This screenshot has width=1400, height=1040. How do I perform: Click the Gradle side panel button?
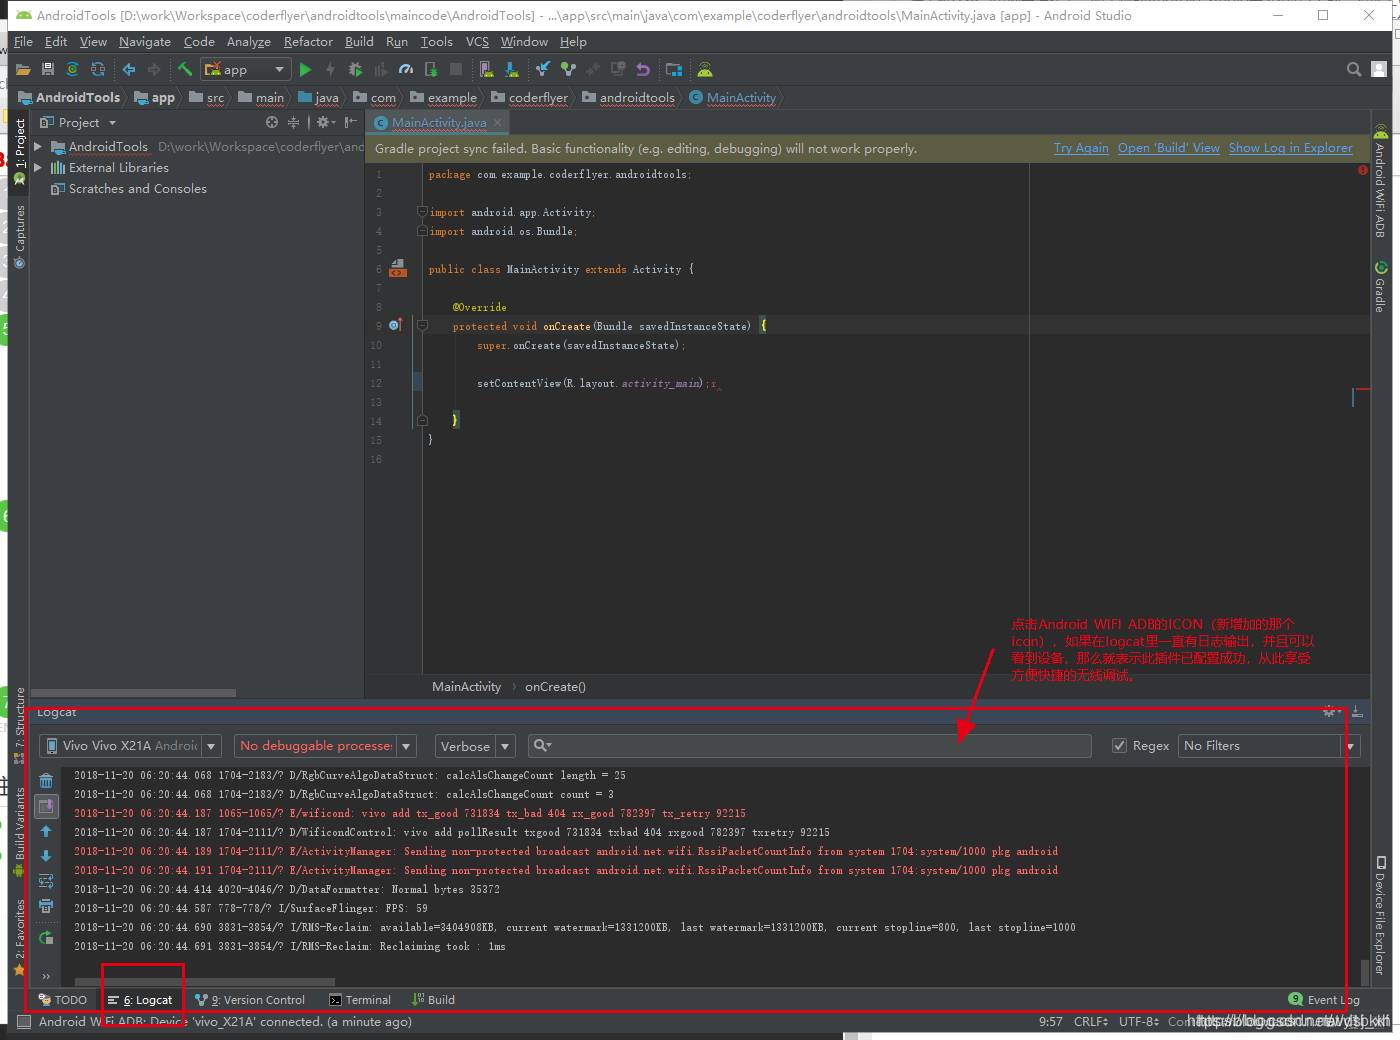pos(1381,287)
